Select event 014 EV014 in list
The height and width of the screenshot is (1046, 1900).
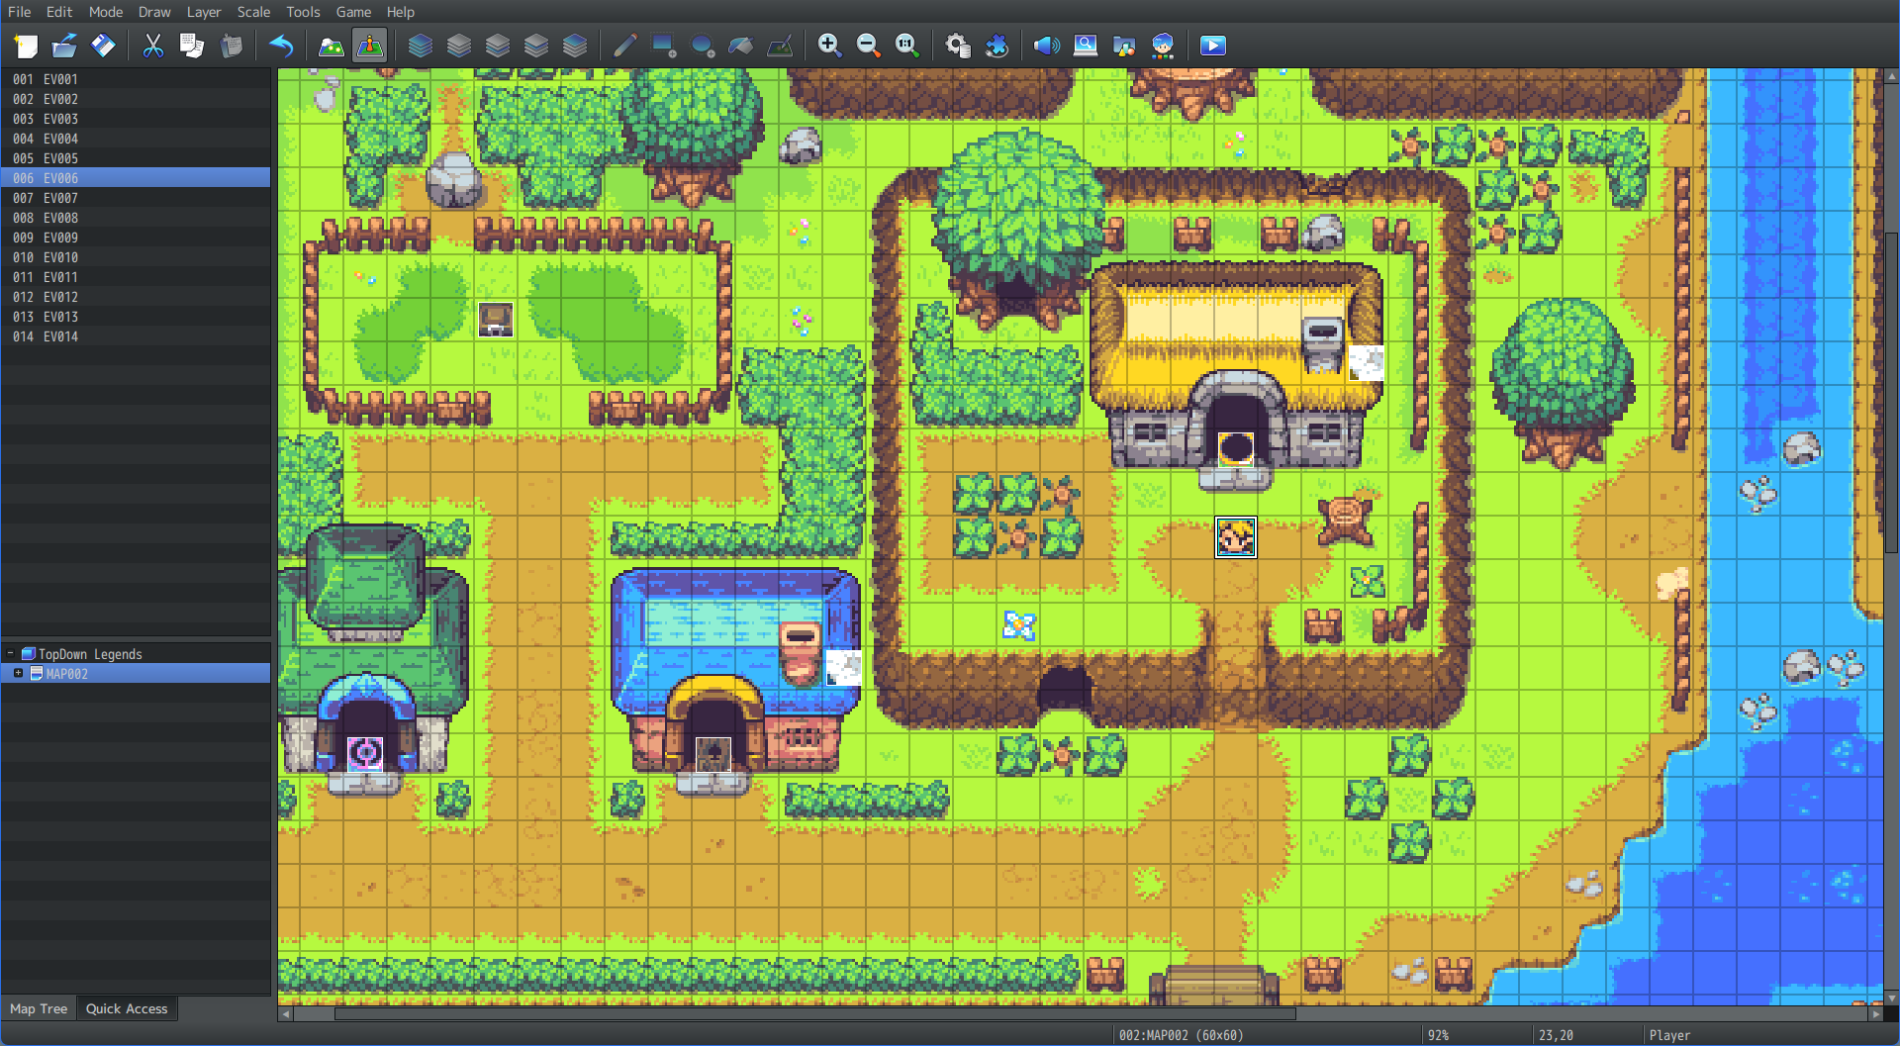(136, 336)
